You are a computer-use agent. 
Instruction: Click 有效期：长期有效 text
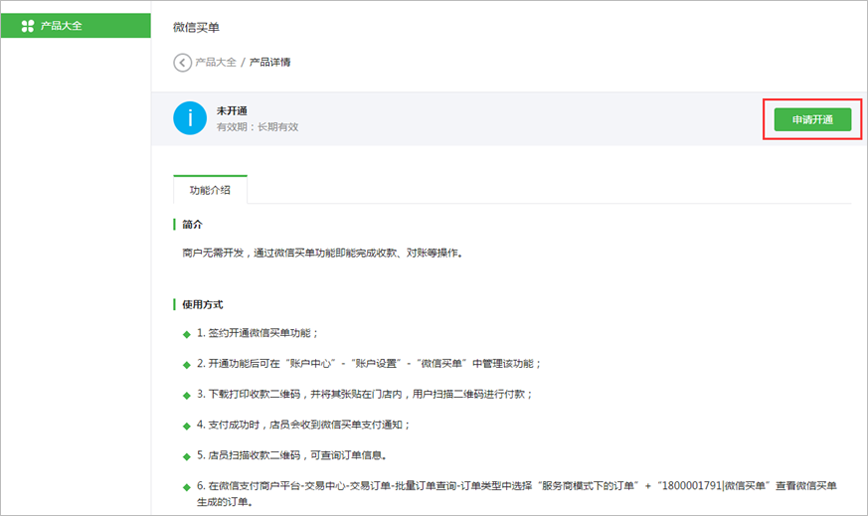(257, 127)
